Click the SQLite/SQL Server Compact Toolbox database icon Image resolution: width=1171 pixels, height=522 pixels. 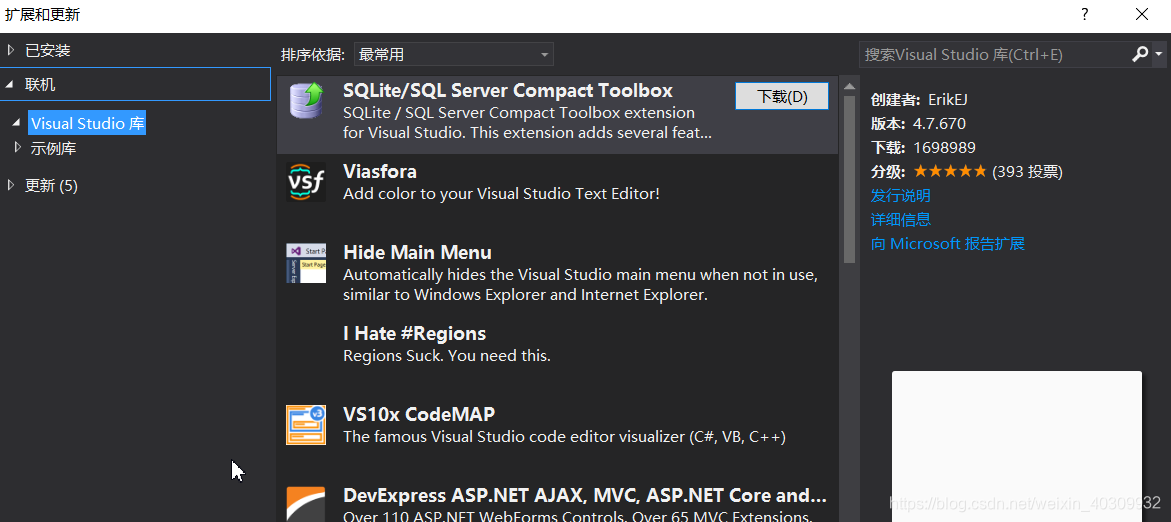coord(306,102)
